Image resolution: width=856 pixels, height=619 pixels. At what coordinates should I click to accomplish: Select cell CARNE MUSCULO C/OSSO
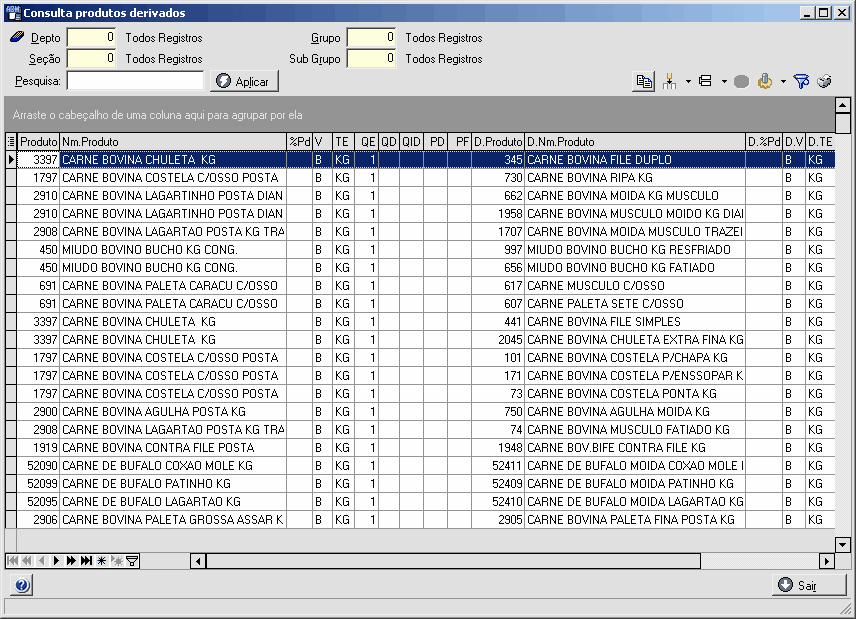pyautogui.click(x=634, y=286)
